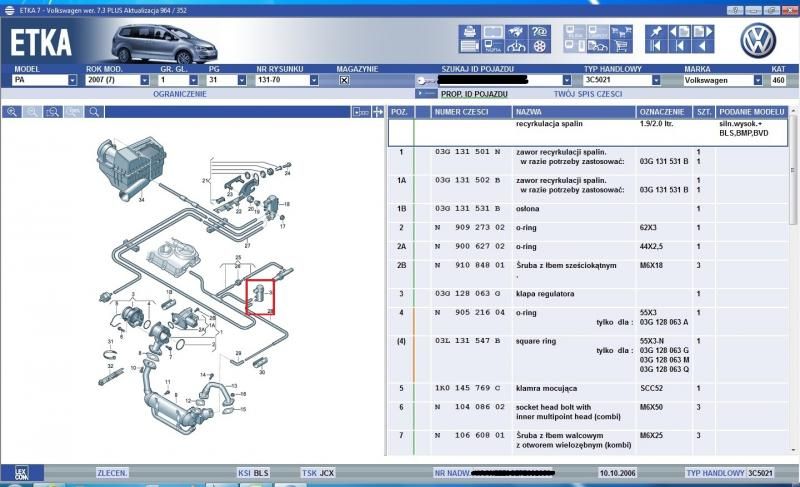
Task: Click the folders with cloud icon
Action: coord(598,46)
